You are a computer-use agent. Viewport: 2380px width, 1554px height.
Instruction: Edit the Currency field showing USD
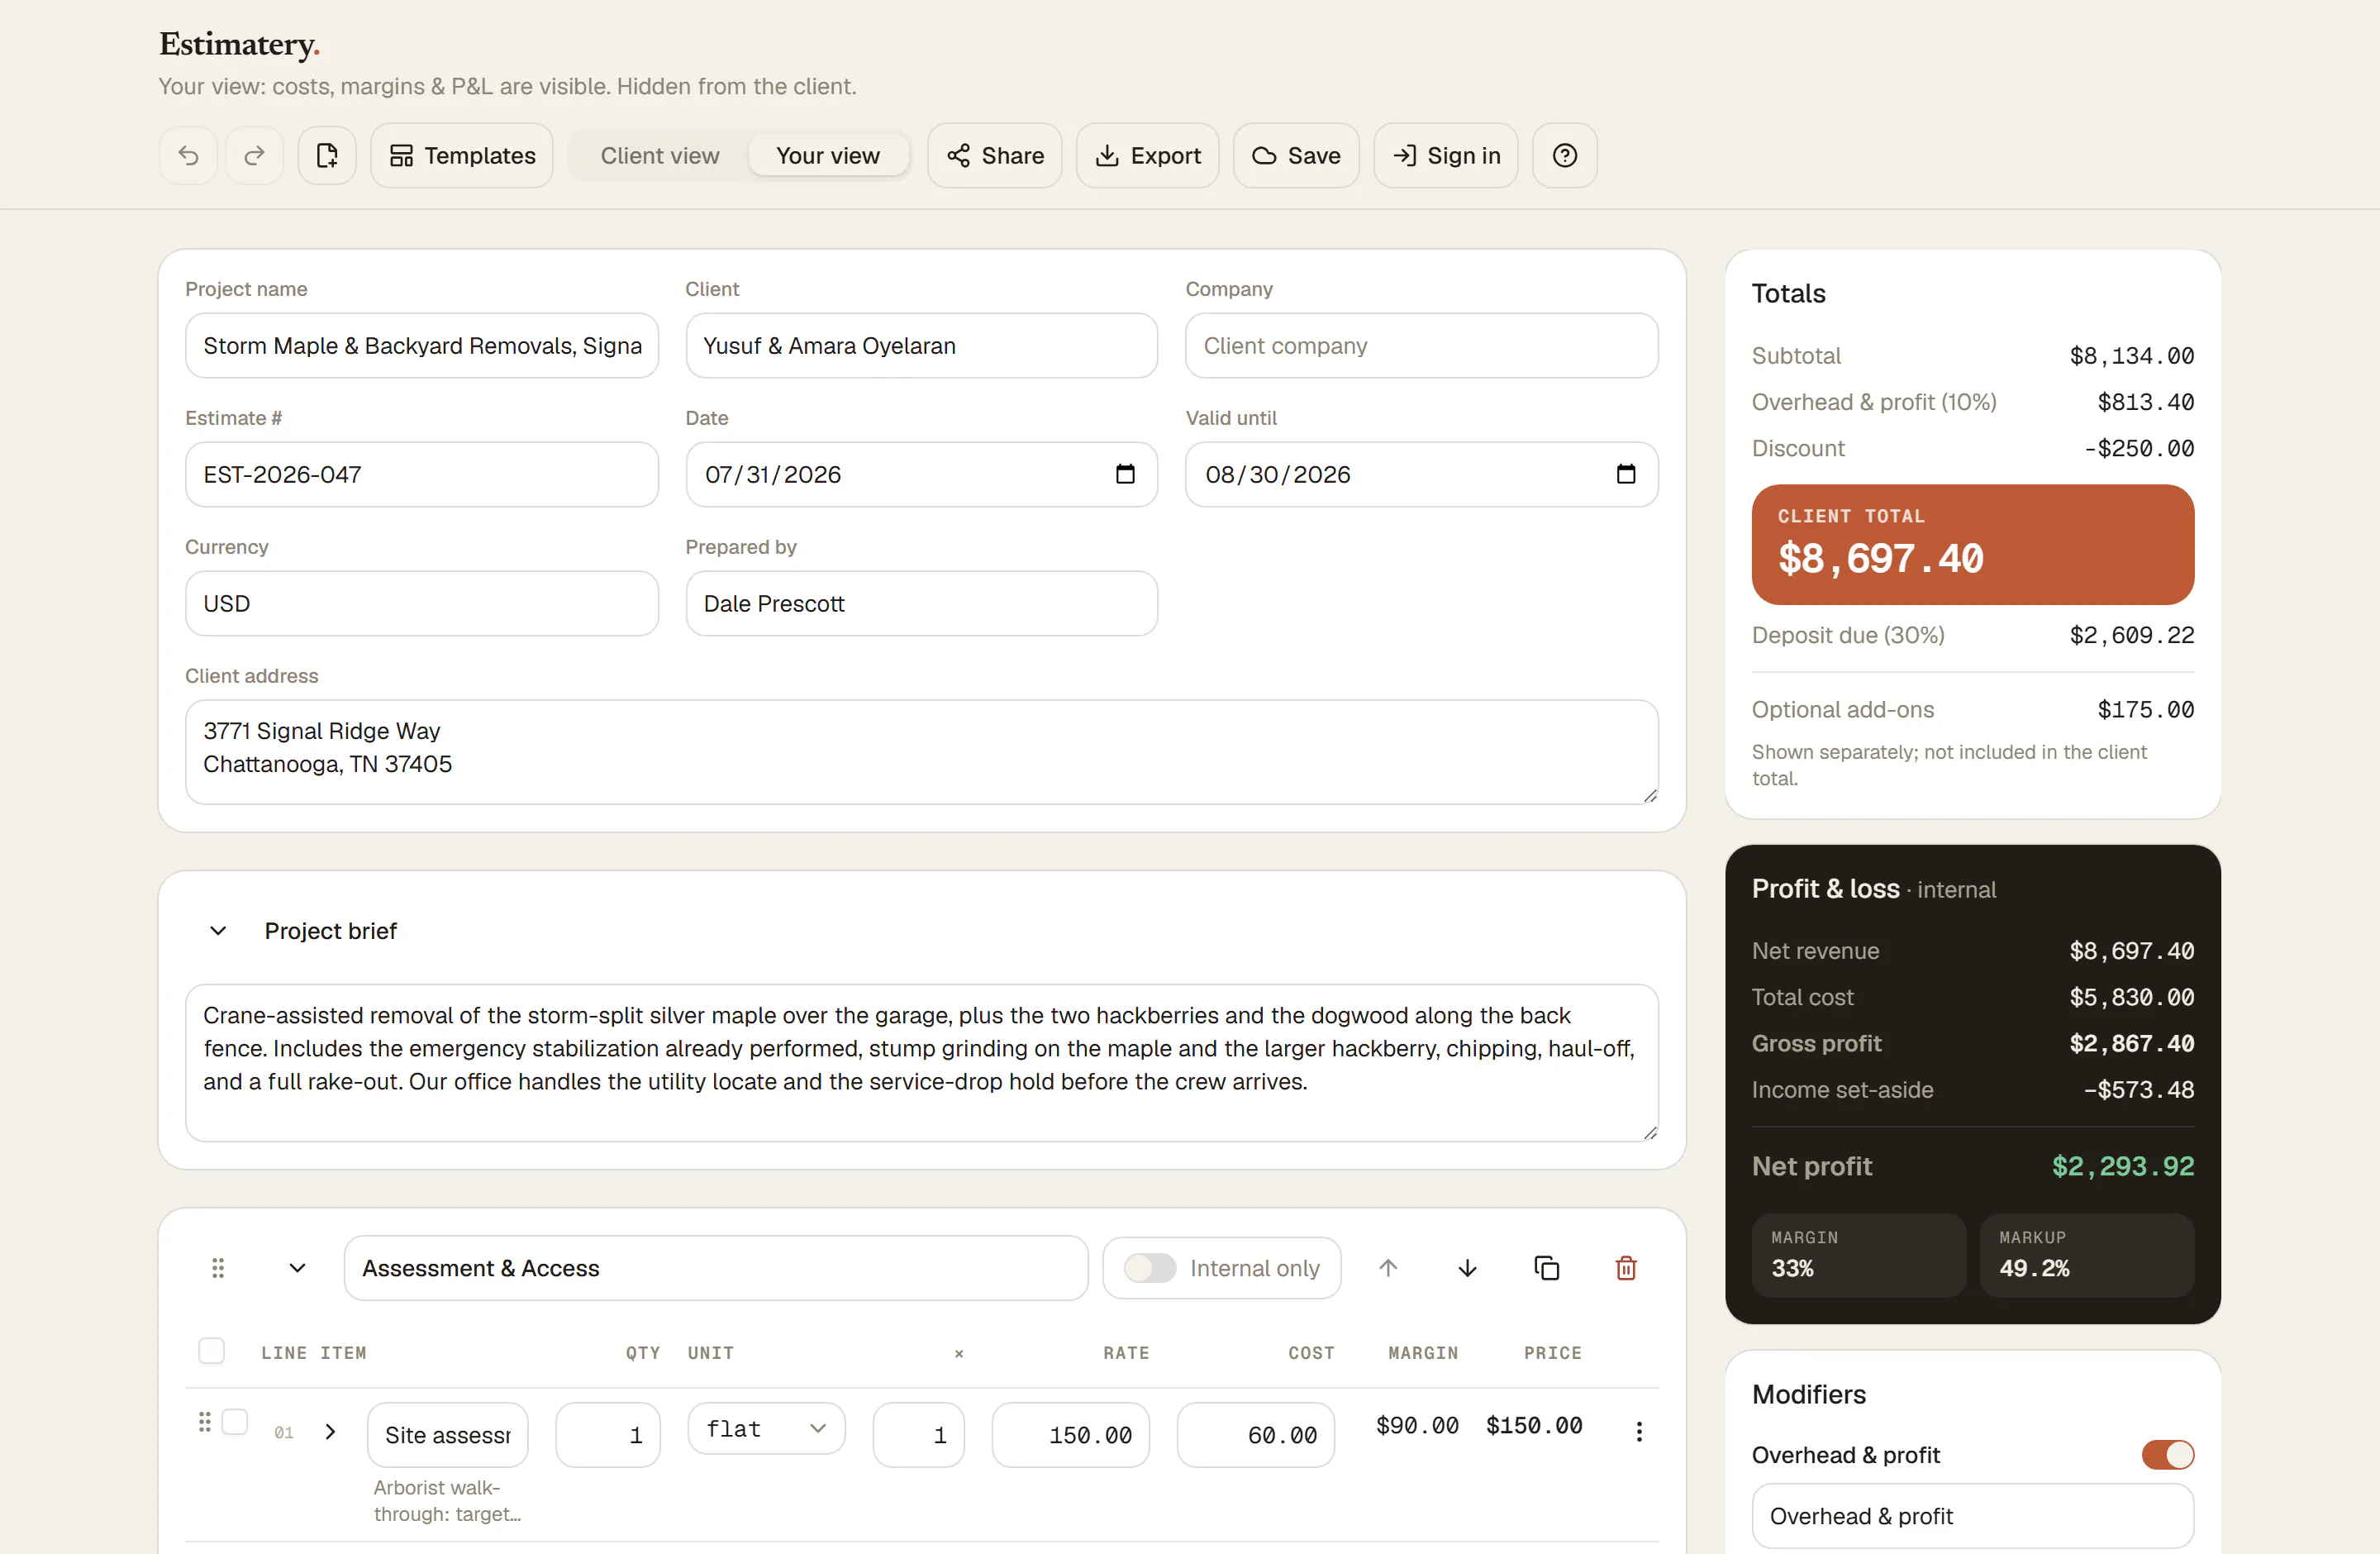pos(421,603)
